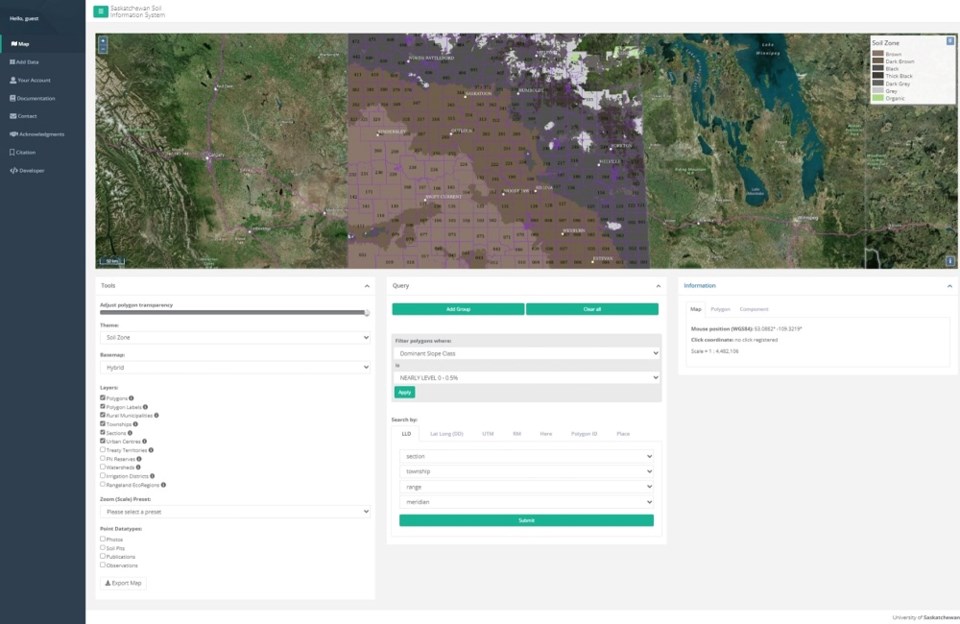960x624 pixels.
Task: Check the Publications datatype
Action: [103, 556]
